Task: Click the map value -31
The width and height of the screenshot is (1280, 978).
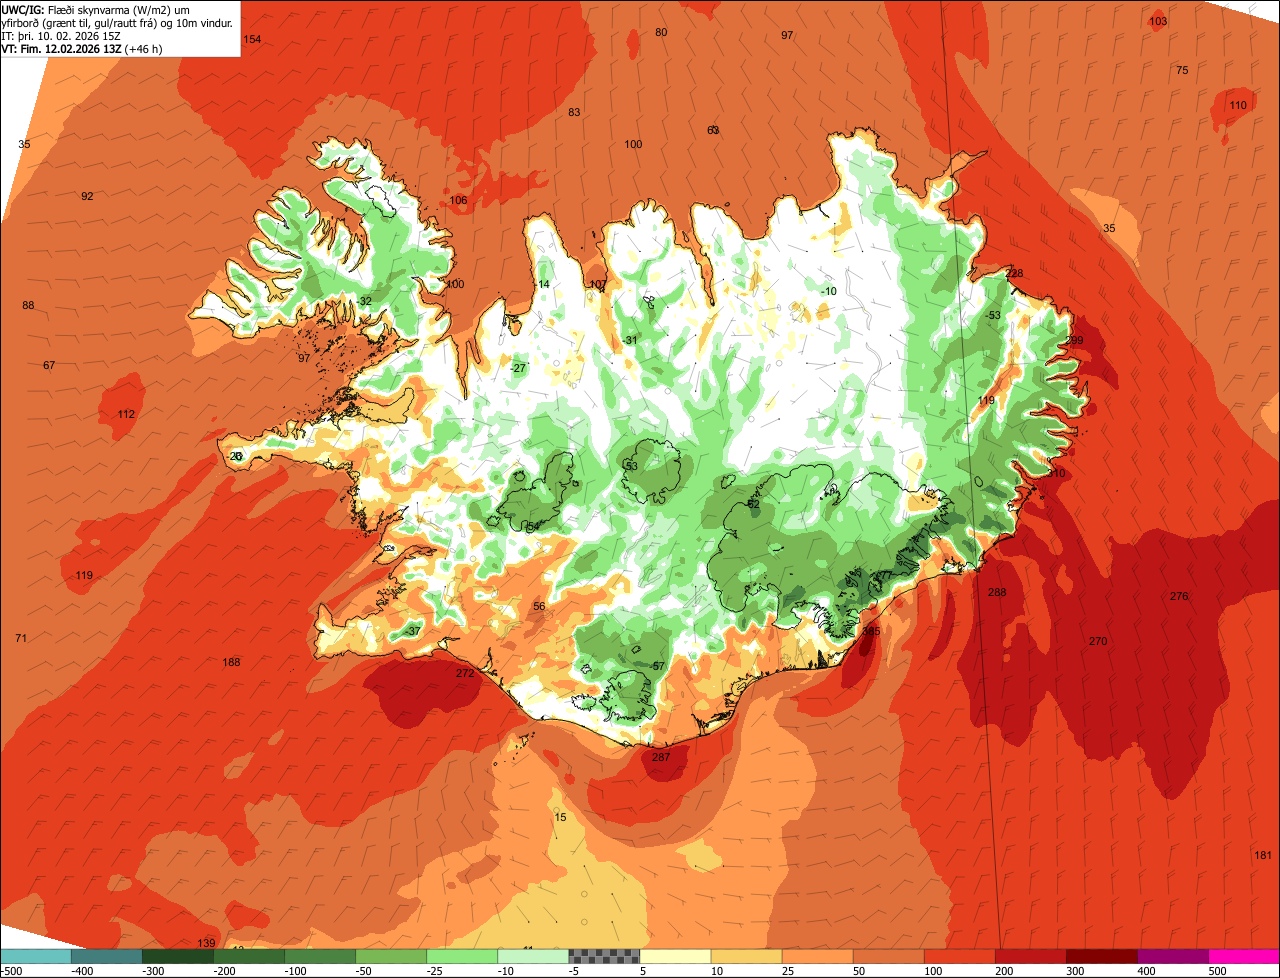Action: [x=629, y=340]
